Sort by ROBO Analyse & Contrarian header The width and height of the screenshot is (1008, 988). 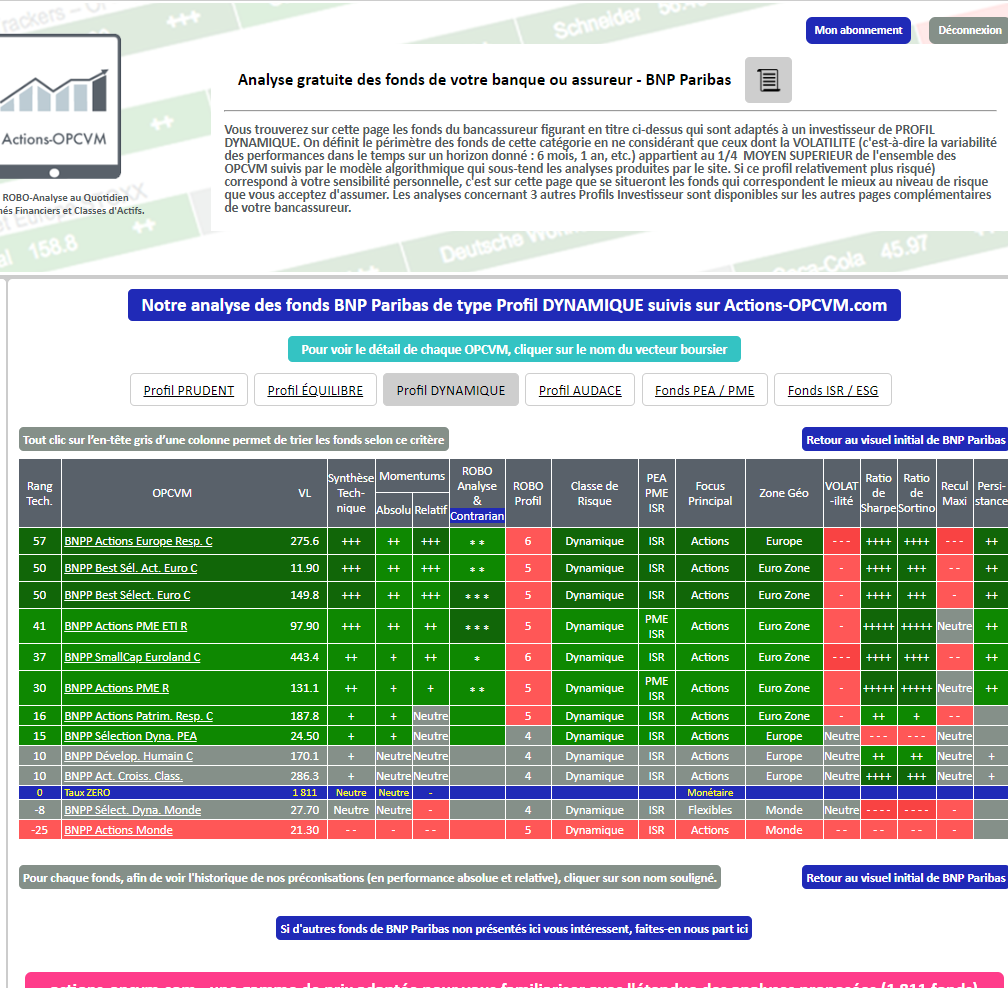coord(477,493)
